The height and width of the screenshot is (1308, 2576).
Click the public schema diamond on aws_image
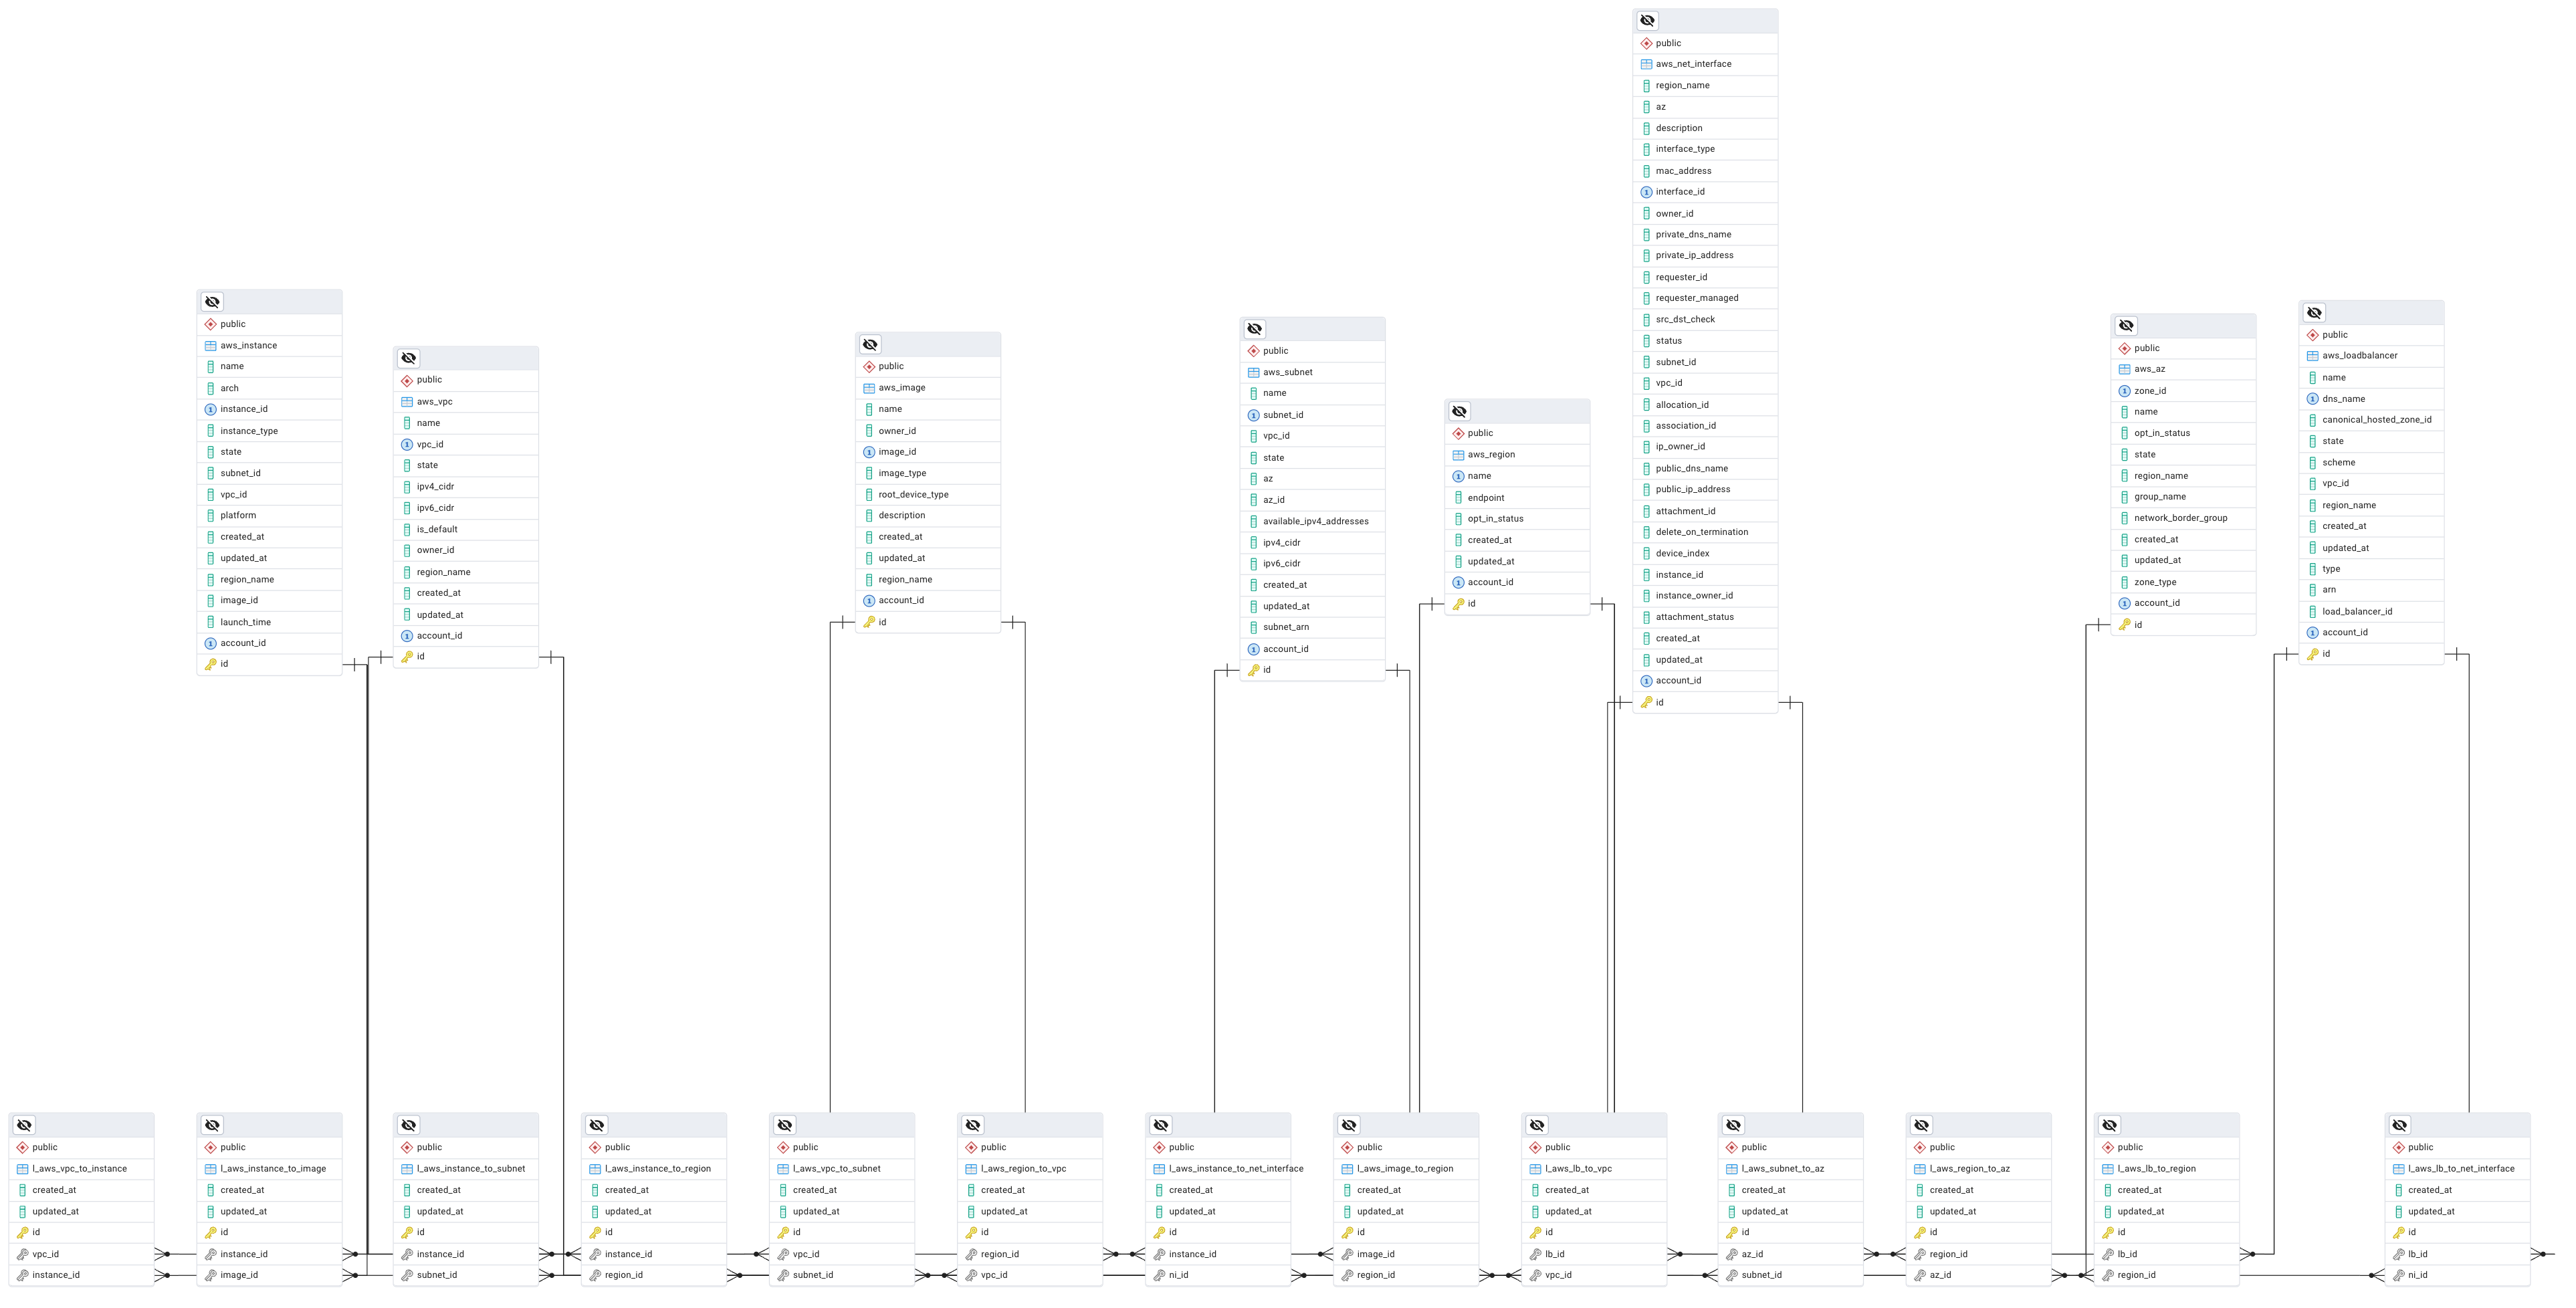pyautogui.click(x=869, y=366)
